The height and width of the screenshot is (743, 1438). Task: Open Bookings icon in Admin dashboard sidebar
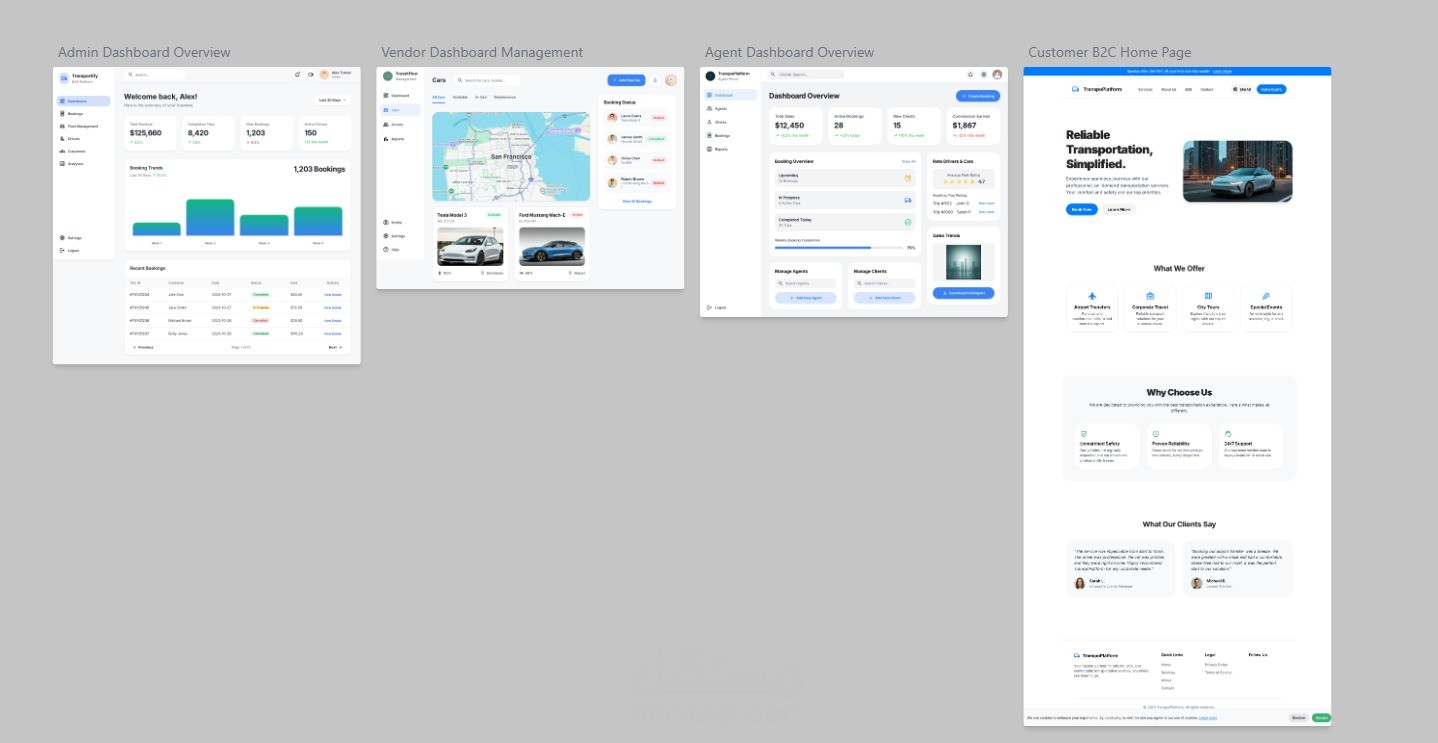click(x=62, y=114)
